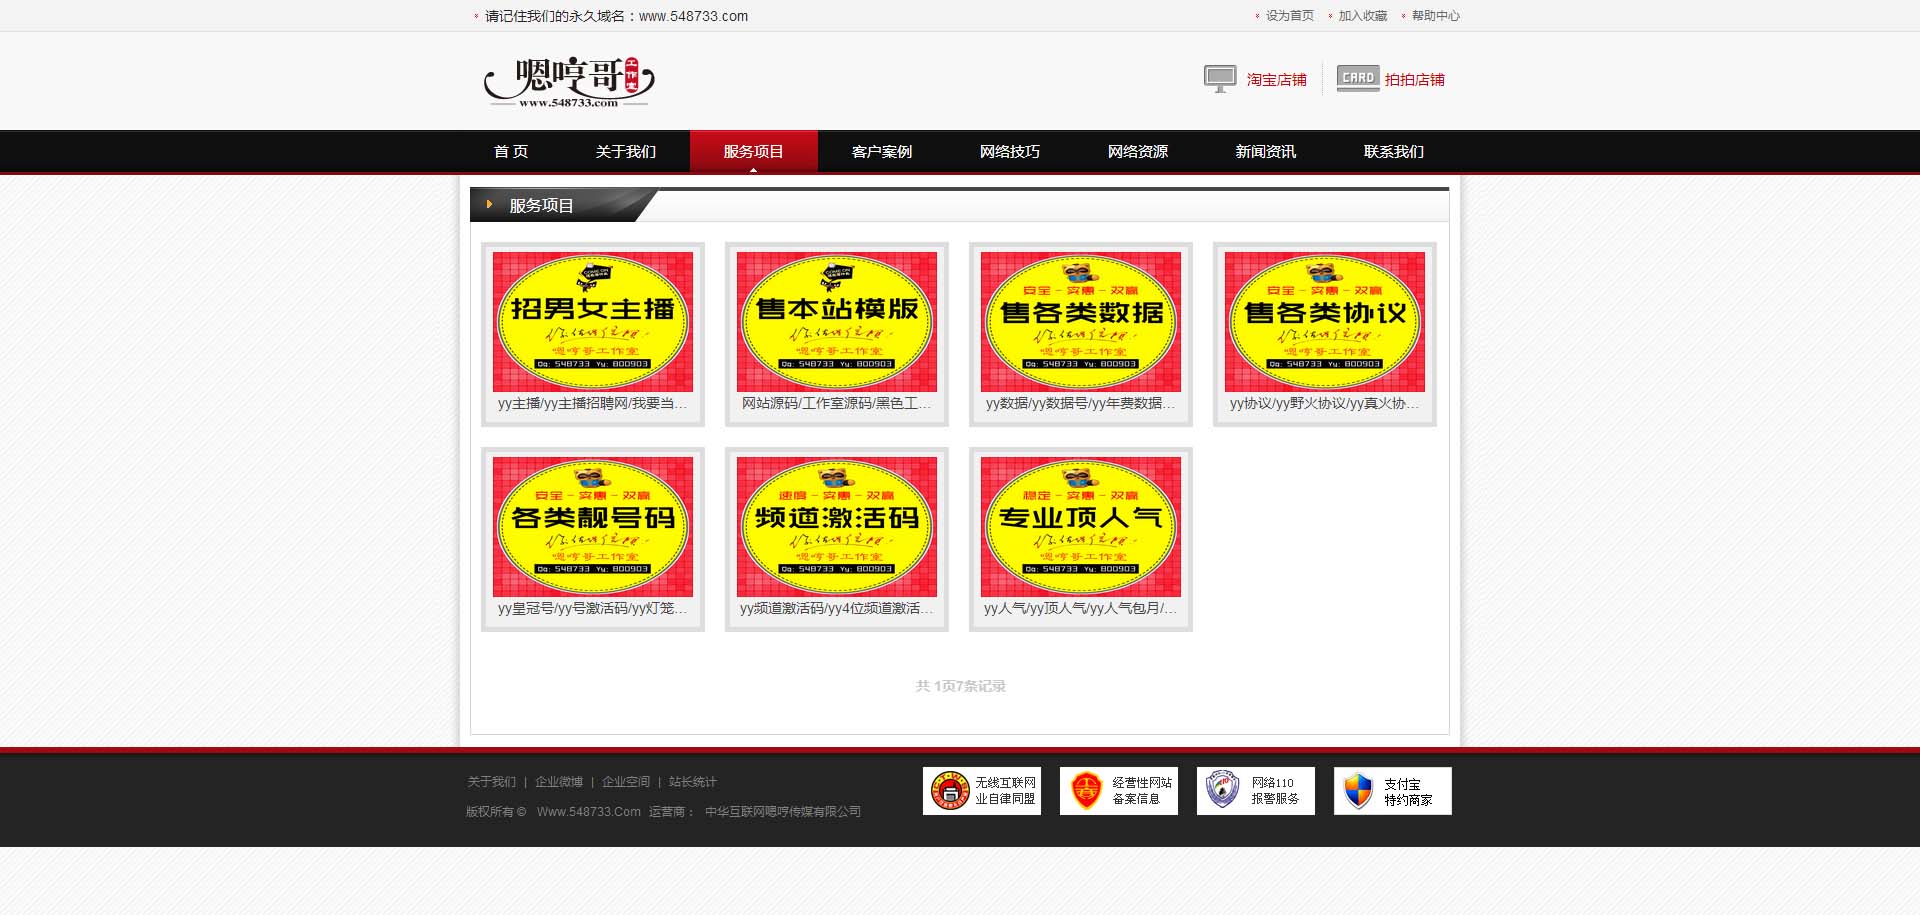Open the 关于我们 navigation tab

coord(626,152)
